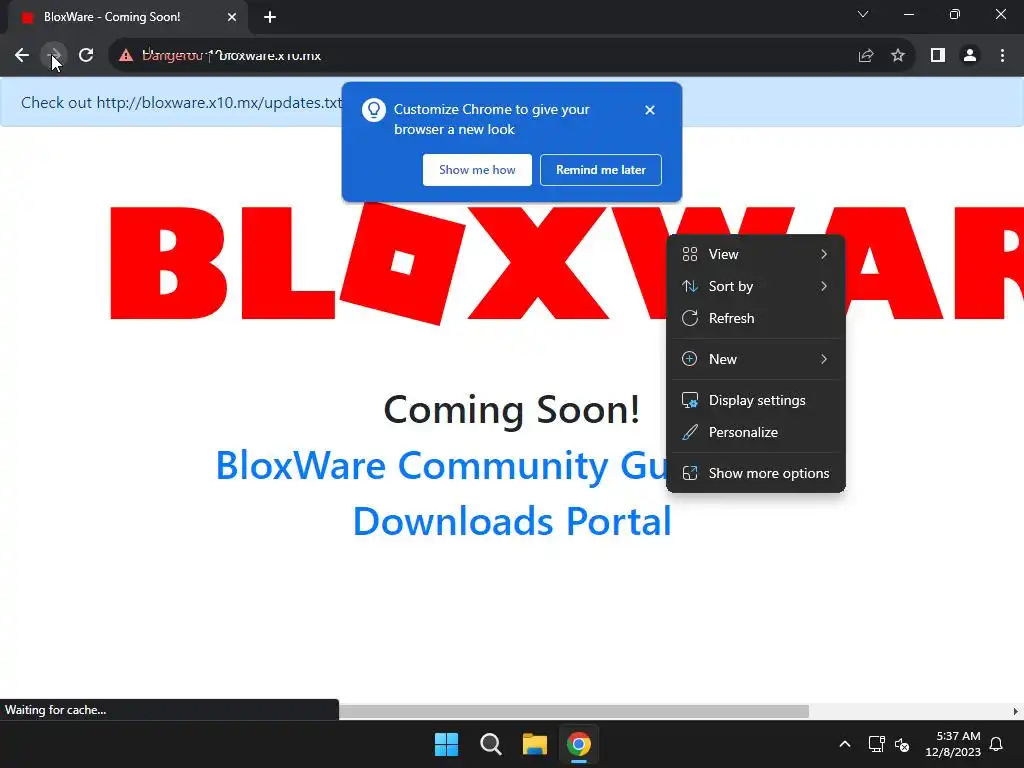The width and height of the screenshot is (1024, 768).
Task: Show hidden tray icons chevron
Action: 844,744
